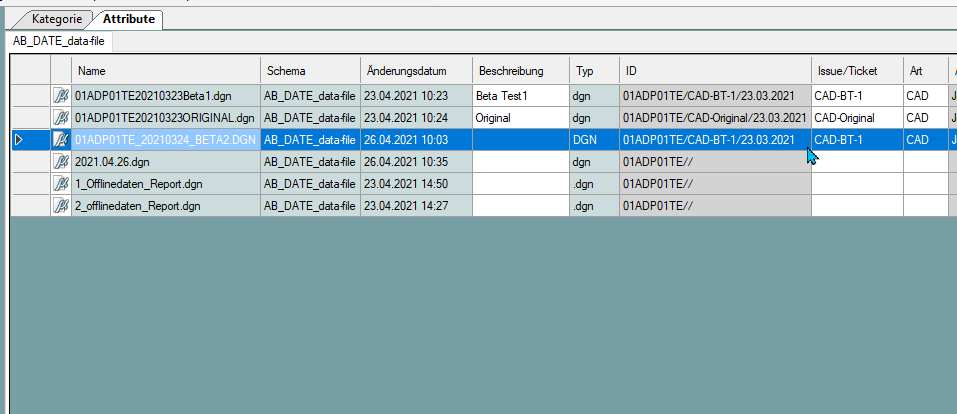The width and height of the screenshot is (957, 414).
Task: Click the 'CAD-Original' Issue/Ticket cell
Action: (x=858, y=118)
